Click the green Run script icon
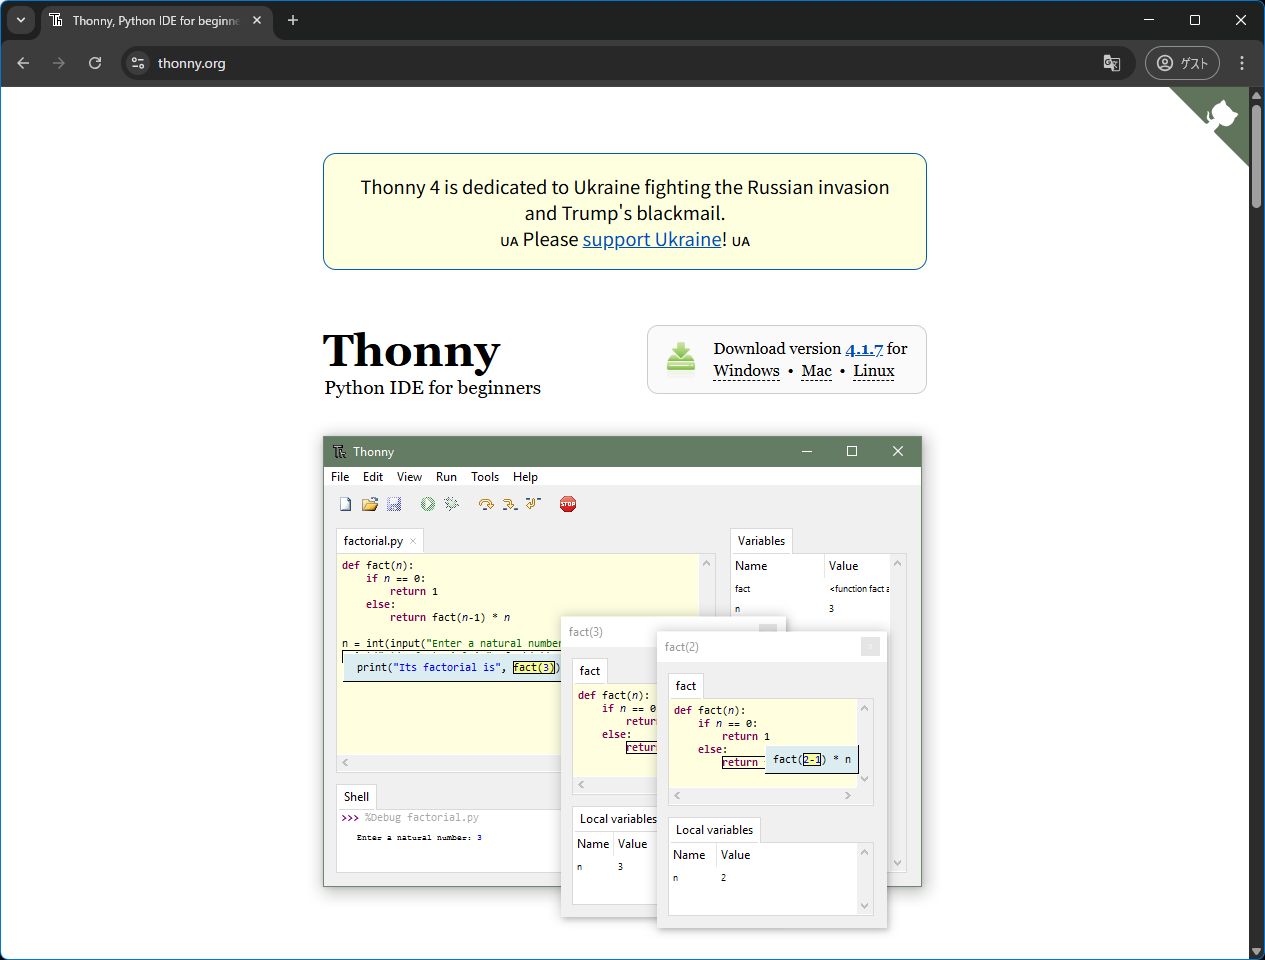1265x960 pixels. coord(428,504)
